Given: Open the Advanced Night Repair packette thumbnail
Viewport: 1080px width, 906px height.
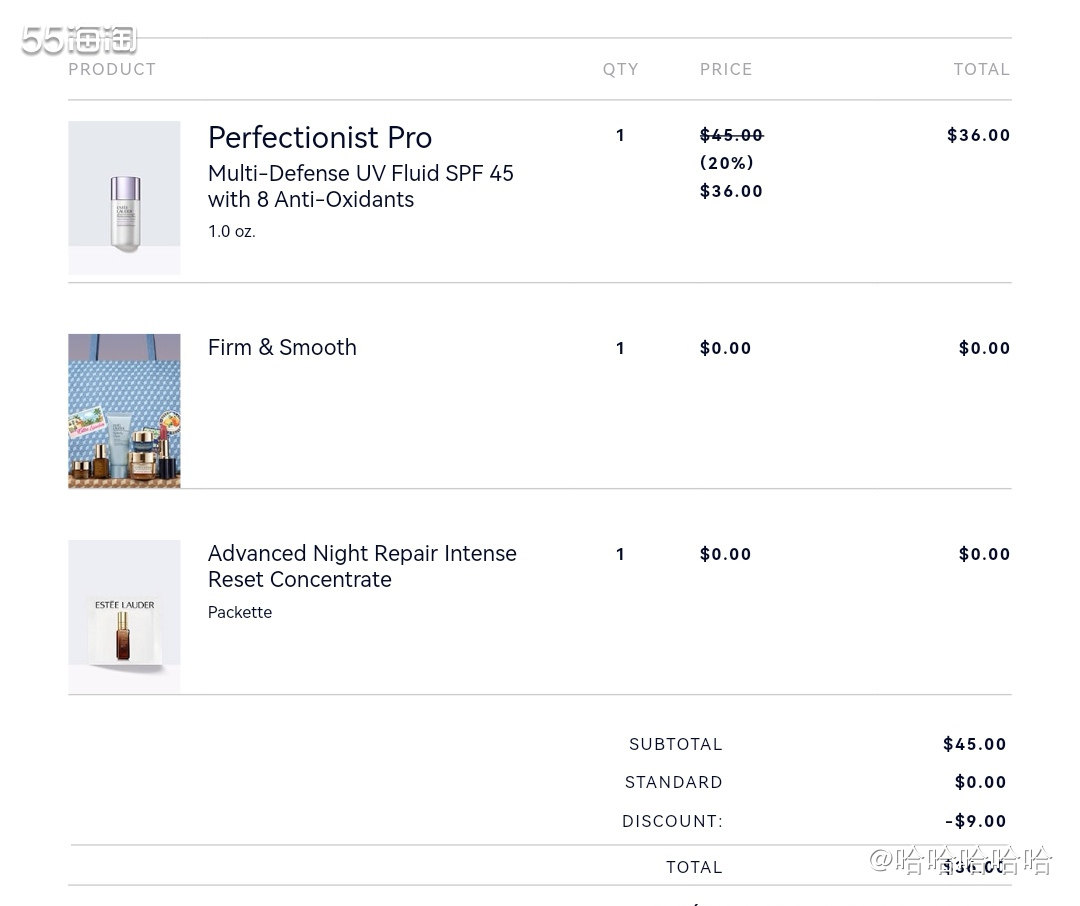Looking at the screenshot, I should coord(124,617).
